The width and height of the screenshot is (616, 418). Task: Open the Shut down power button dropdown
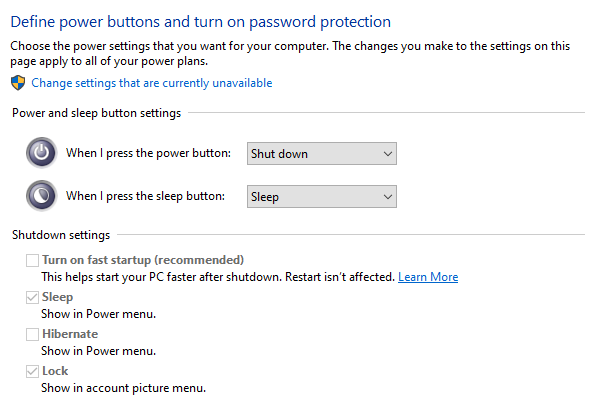coord(322,154)
